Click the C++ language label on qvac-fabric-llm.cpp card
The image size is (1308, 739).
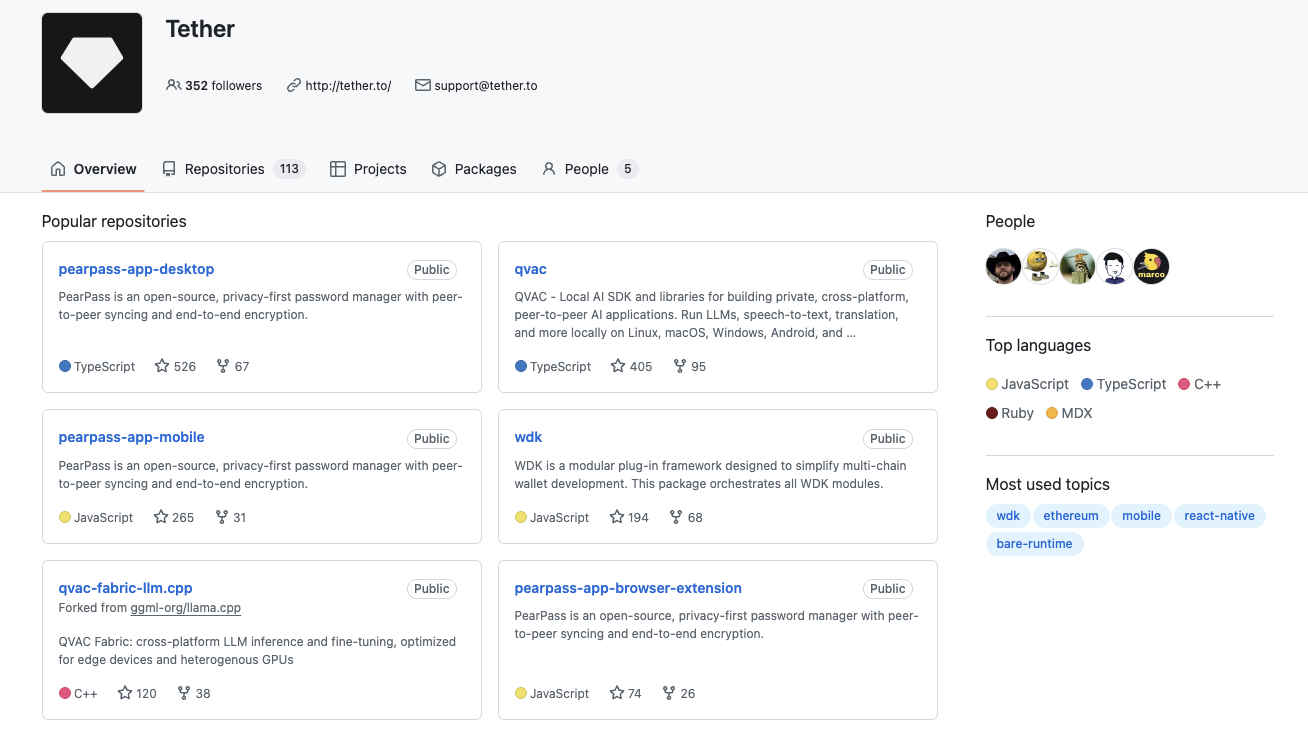click(x=86, y=694)
